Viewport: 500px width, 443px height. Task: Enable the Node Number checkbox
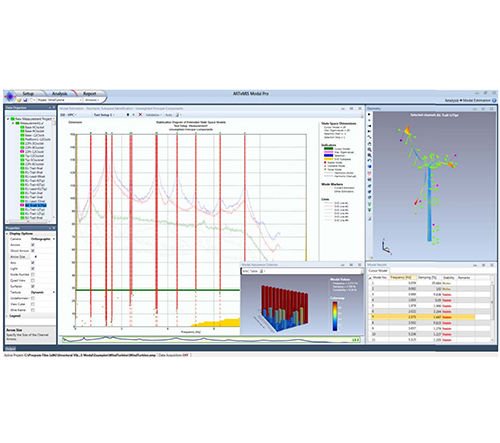coord(33,274)
